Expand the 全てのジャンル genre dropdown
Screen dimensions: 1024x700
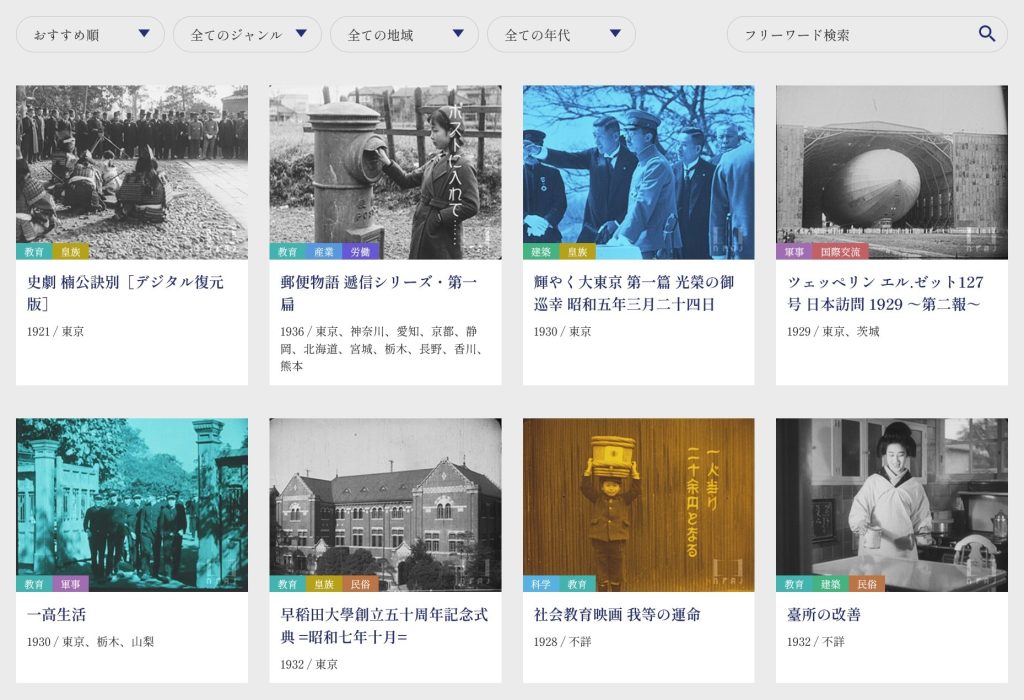coord(247,34)
